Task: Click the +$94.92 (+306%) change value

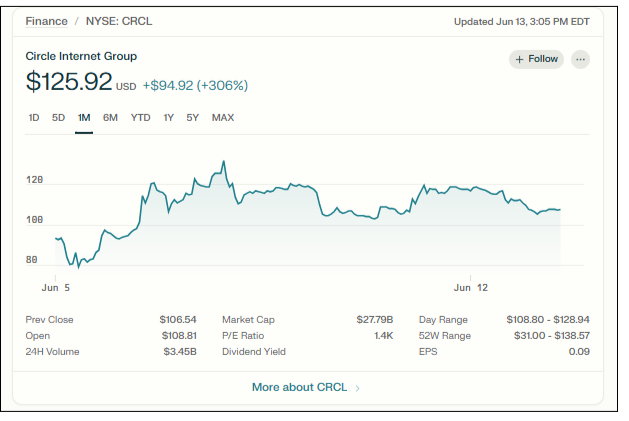Action: [x=195, y=85]
